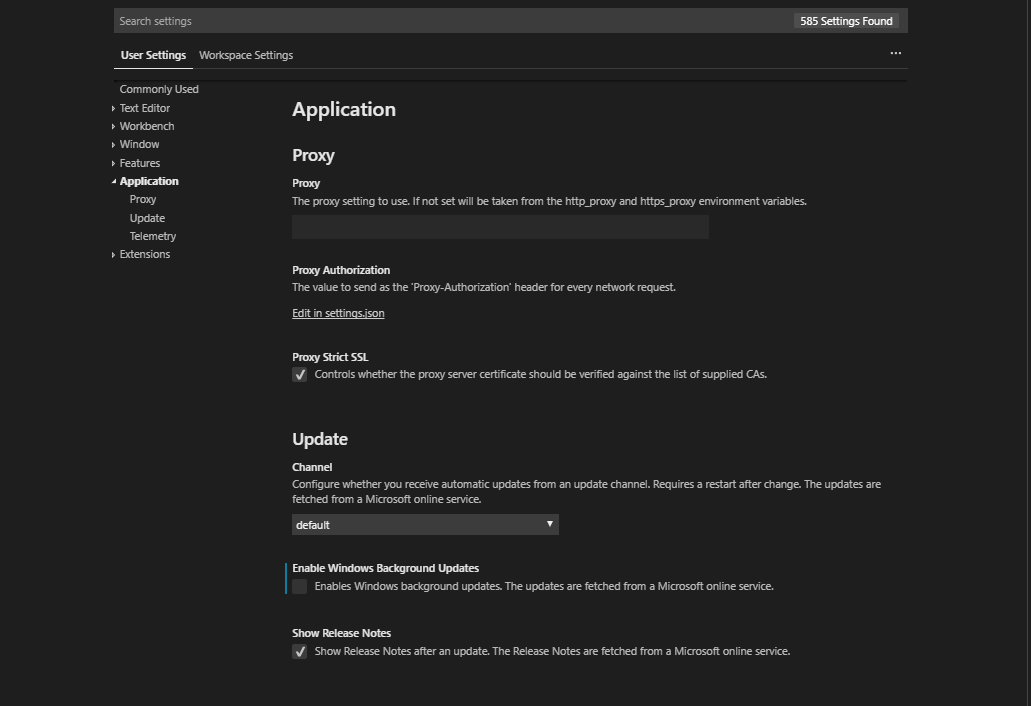Jump to the Telemetry subsection
This screenshot has height=706, width=1031.
point(152,236)
